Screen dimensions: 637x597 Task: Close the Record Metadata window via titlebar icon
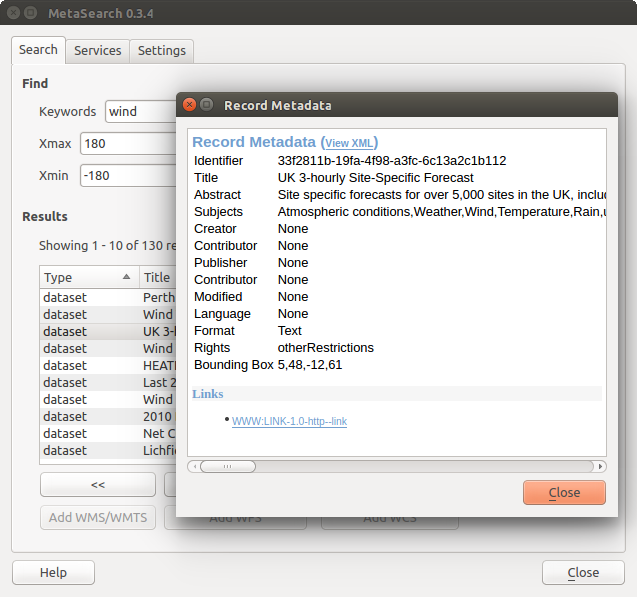pos(190,105)
